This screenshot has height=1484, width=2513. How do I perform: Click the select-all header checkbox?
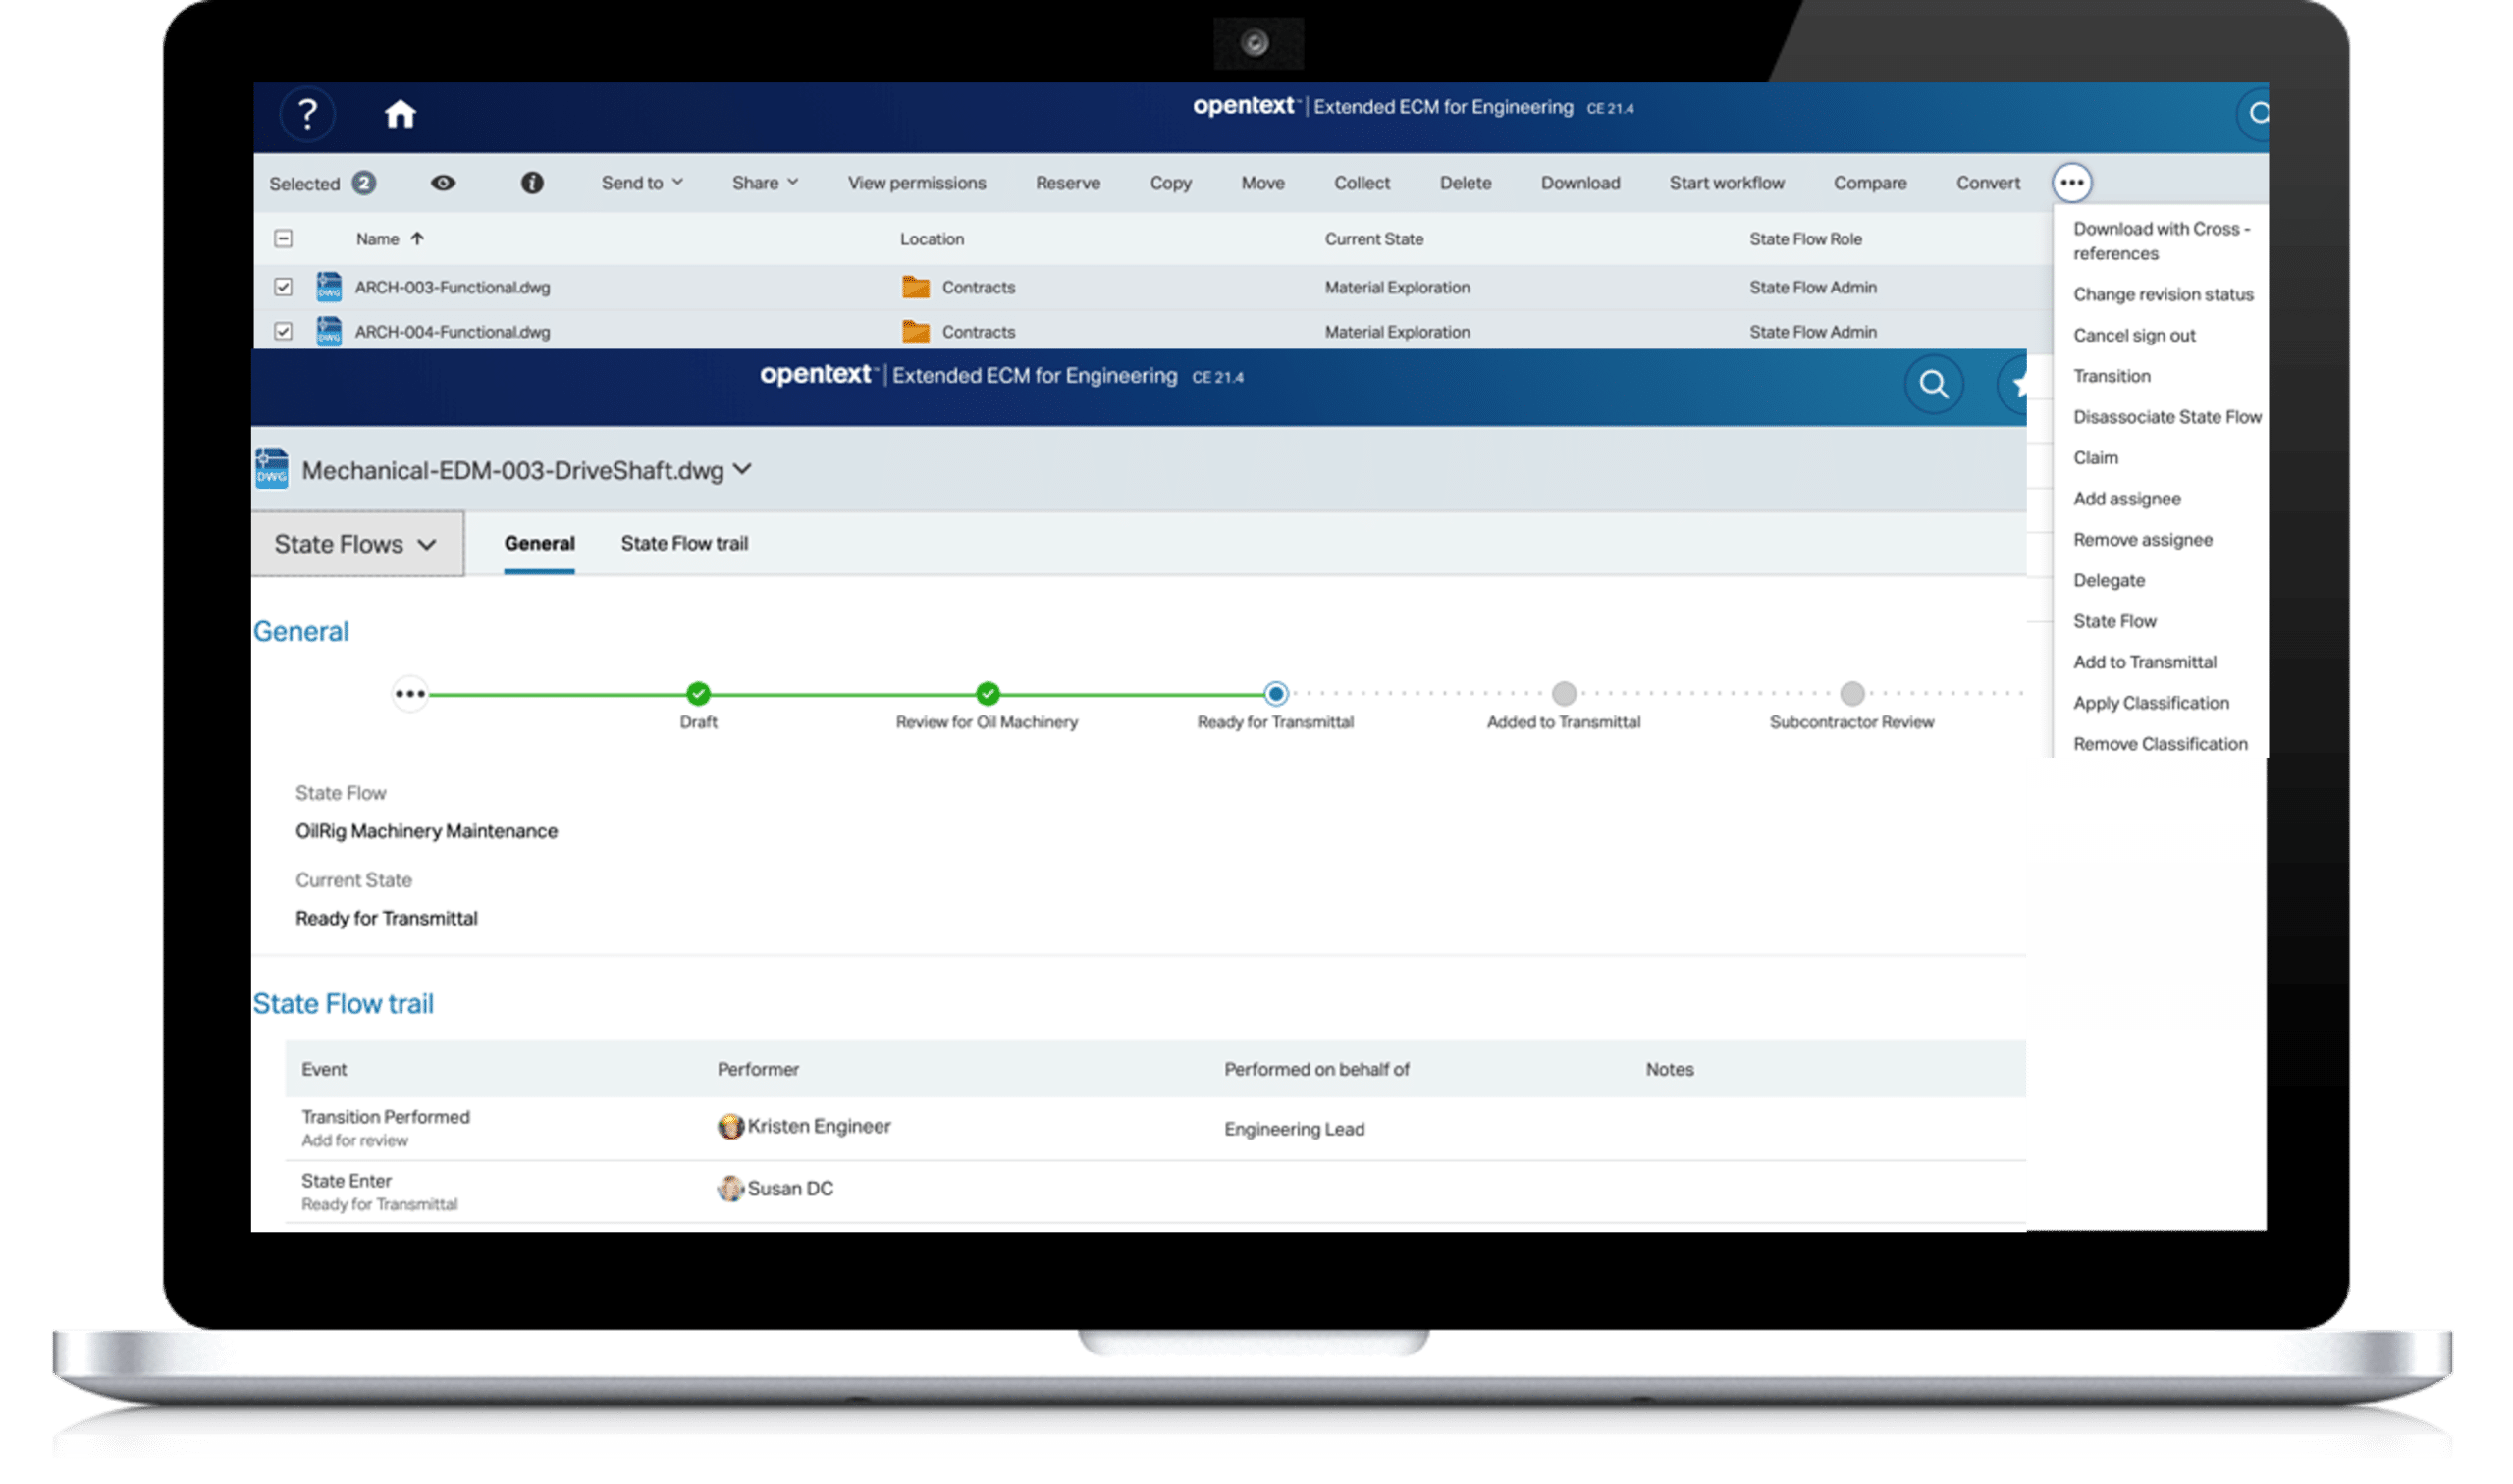click(x=283, y=239)
